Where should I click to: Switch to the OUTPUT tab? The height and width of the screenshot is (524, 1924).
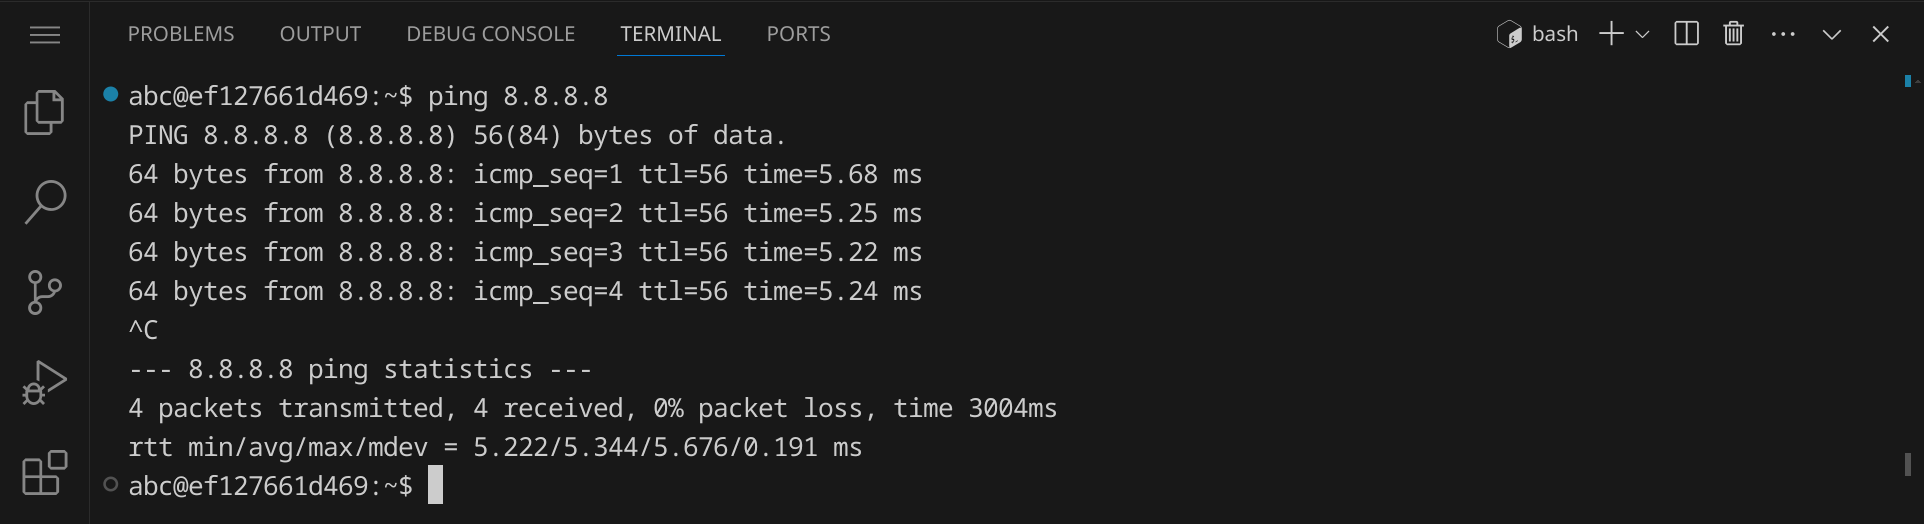click(320, 34)
